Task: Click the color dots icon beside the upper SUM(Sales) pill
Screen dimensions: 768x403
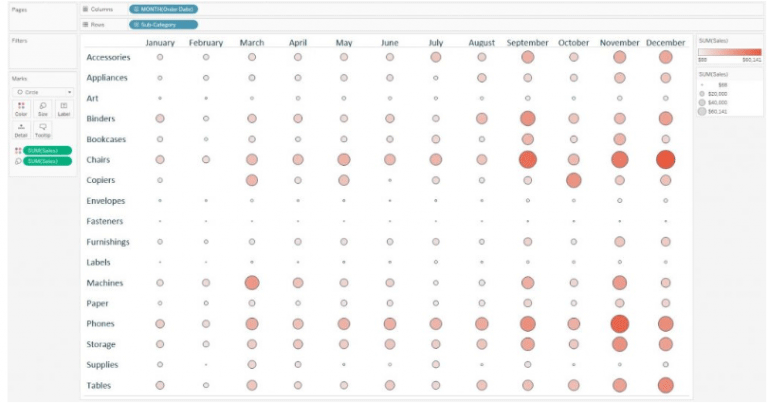Action: [18, 150]
